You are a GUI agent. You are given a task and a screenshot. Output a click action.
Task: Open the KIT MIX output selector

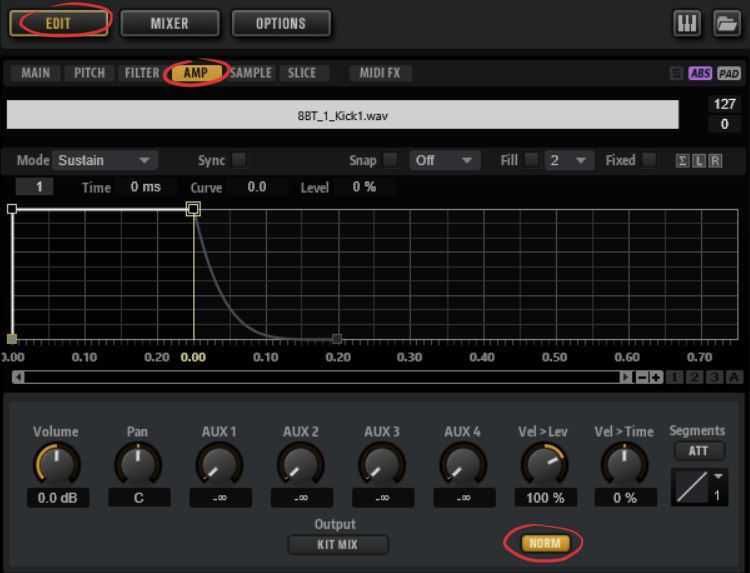click(337, 544)
